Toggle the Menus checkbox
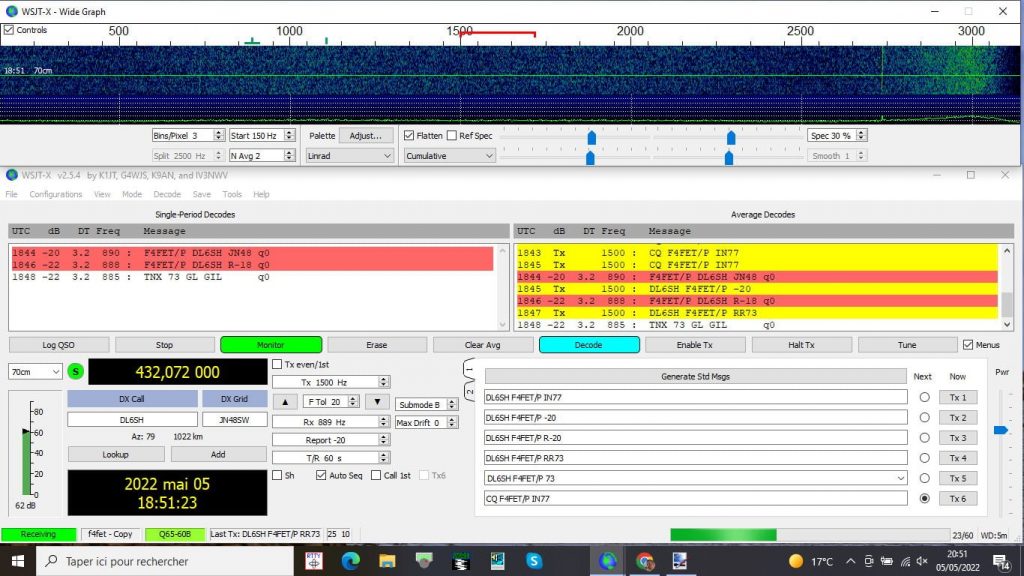1024x576 pixels. 968,345
